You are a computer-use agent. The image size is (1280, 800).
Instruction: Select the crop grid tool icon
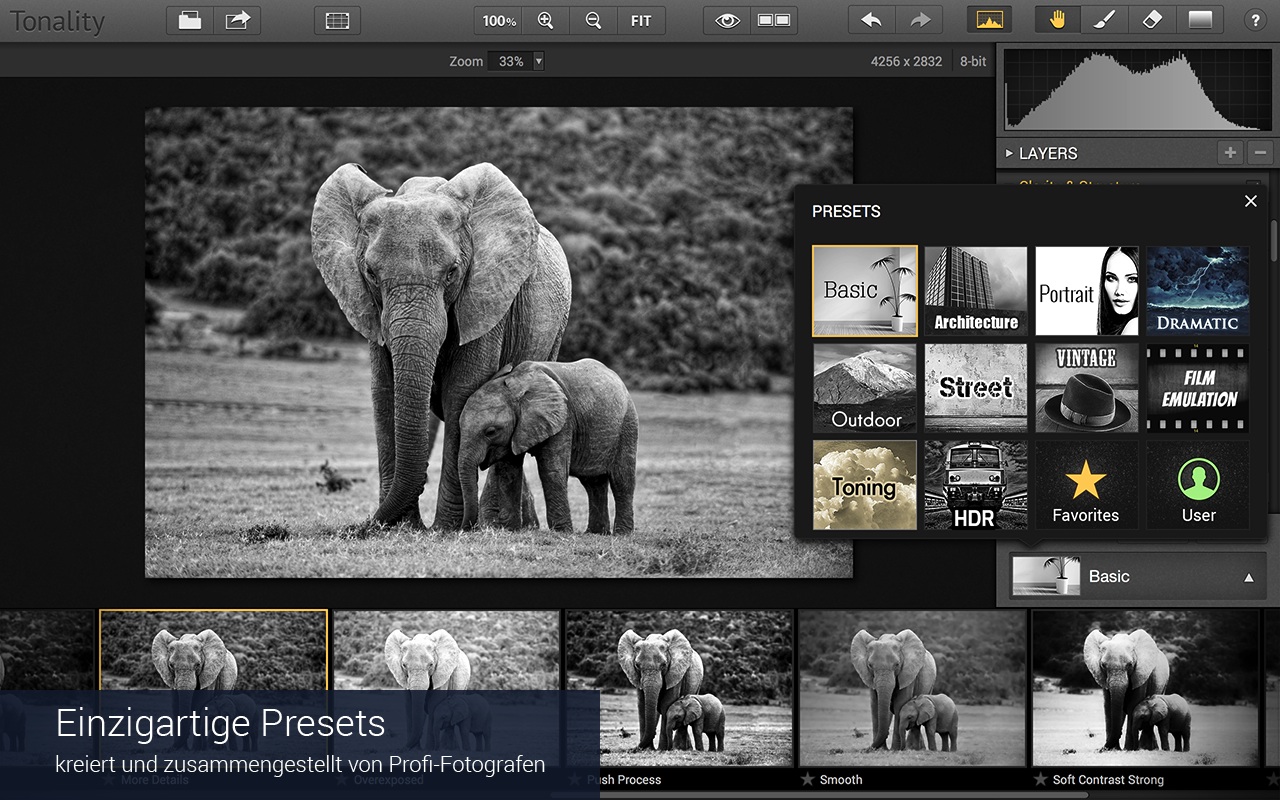pyautogui.click(x=337, y=20)
